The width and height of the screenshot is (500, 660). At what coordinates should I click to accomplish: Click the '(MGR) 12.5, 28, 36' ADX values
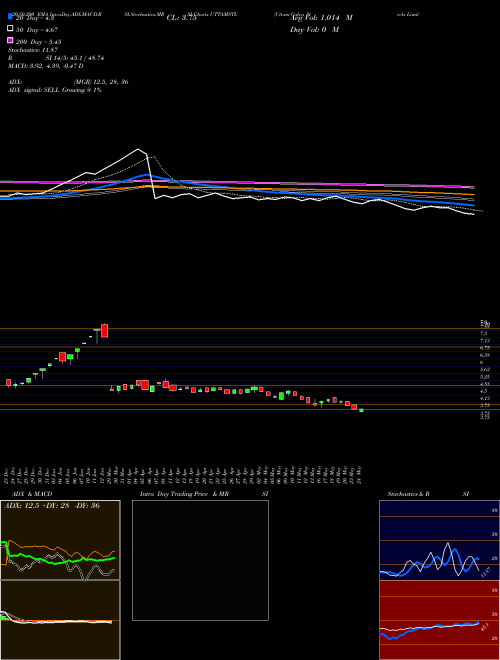(x=101, y=82)
